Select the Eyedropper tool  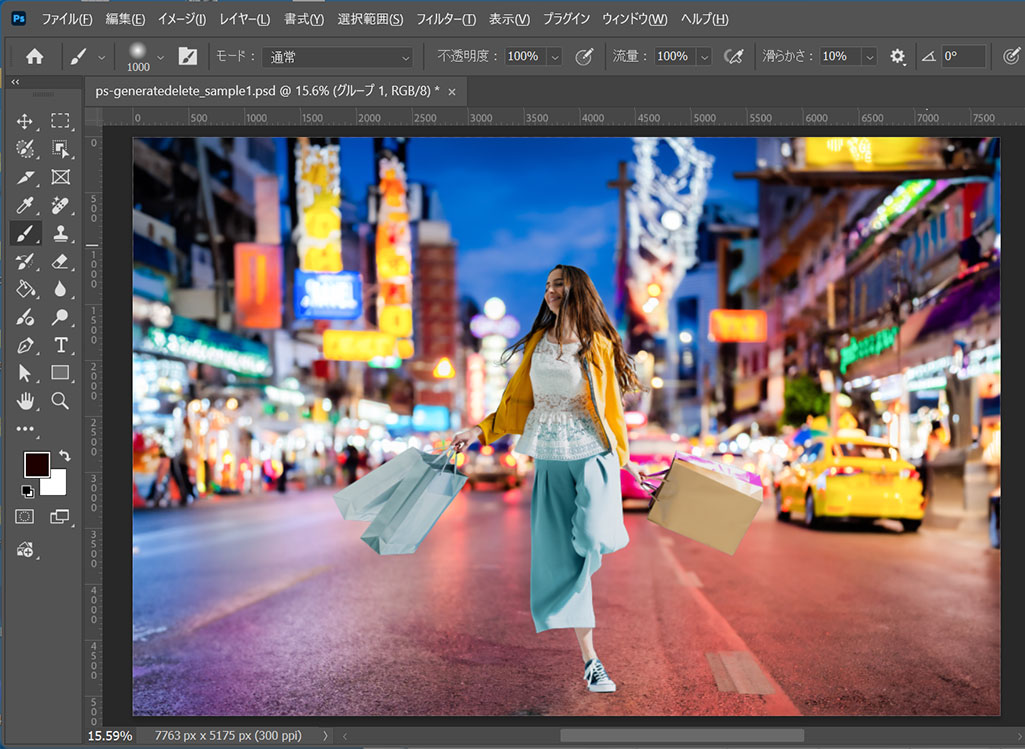(x=25, y=205)
